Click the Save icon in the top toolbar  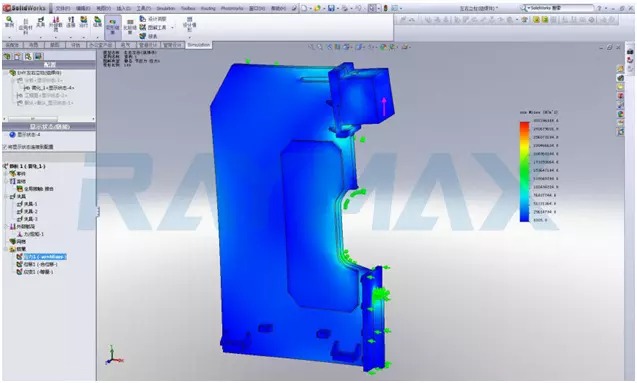click(x=332, y=8)
